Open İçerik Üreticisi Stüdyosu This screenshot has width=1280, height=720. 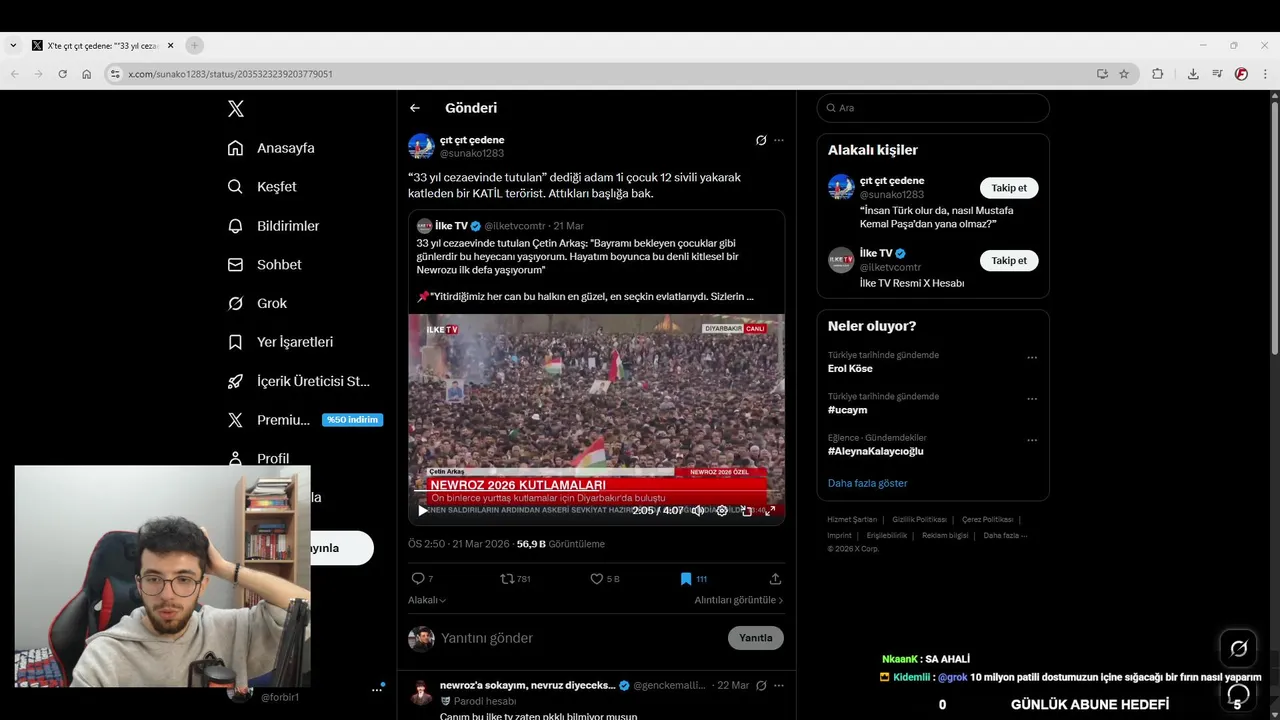click(299, 381)
